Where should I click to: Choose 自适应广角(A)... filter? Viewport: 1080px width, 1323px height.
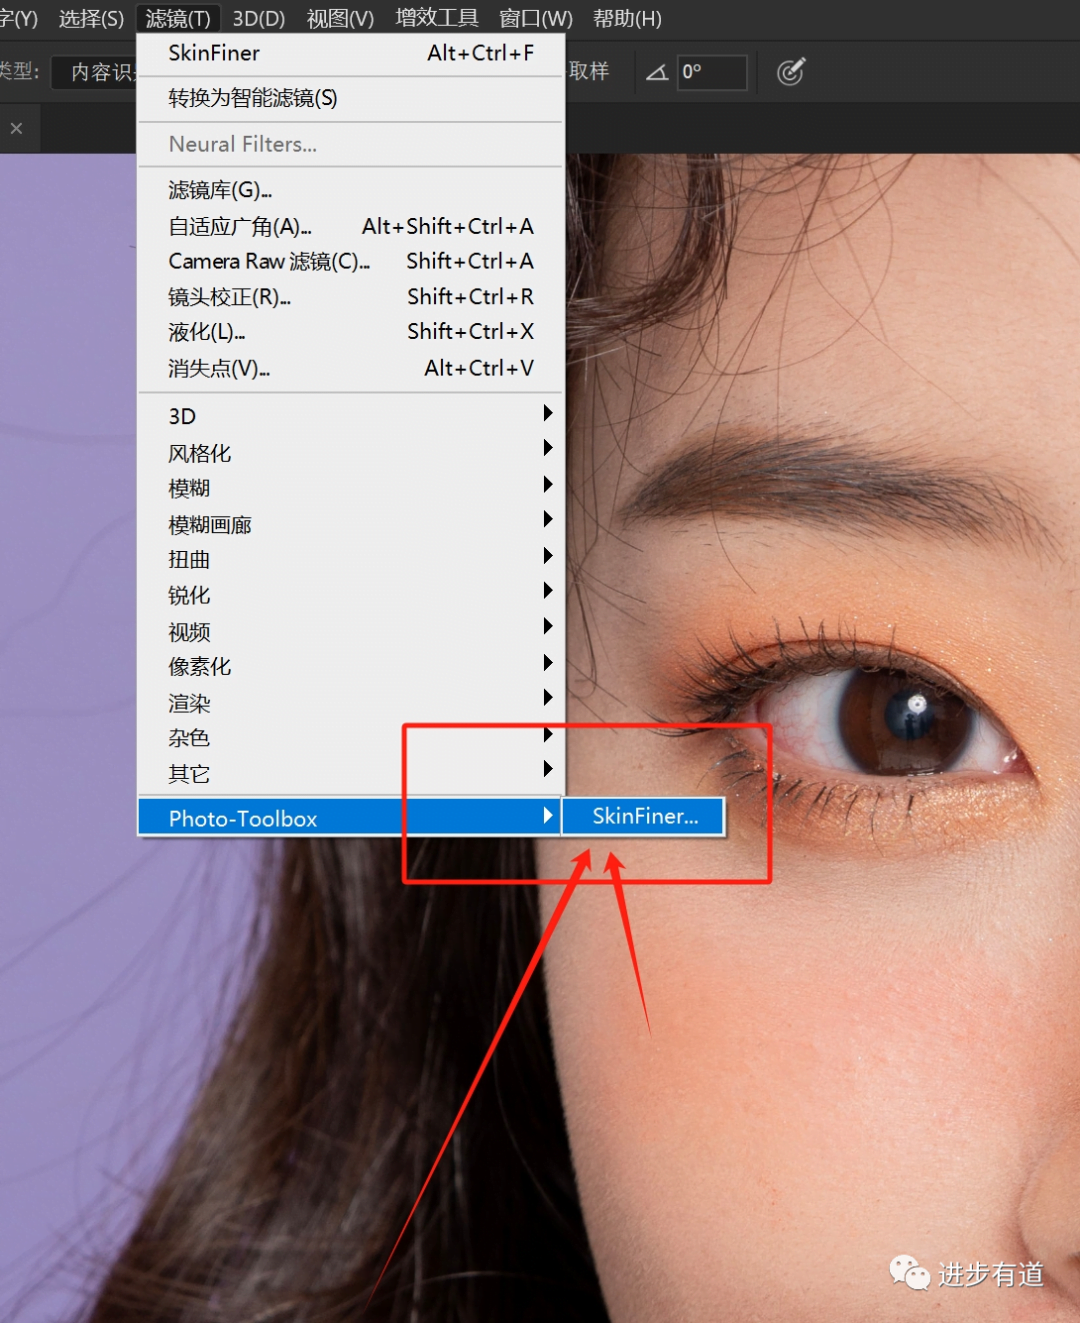click(351, 226)
